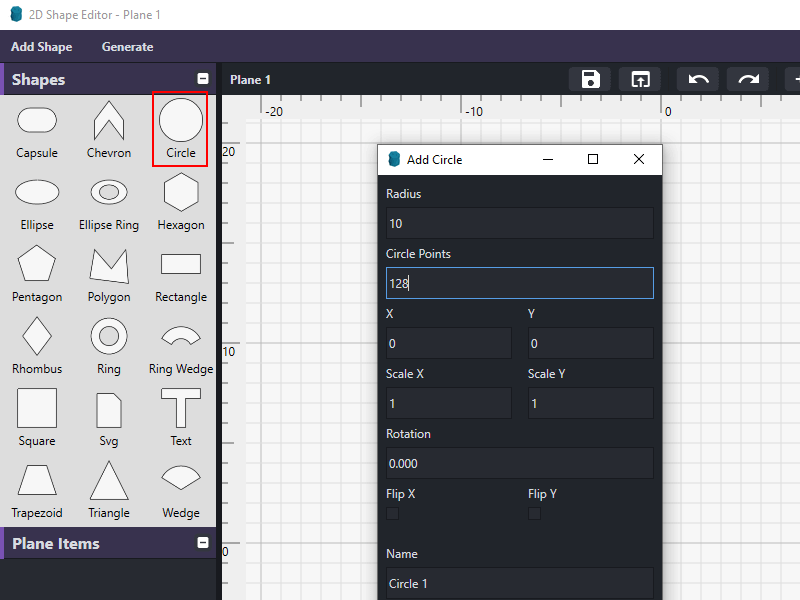Image resolution: width=800 pixels, height=600 pixels.
Task: Select the Triangle shape
Action: (x=109, y=491)
